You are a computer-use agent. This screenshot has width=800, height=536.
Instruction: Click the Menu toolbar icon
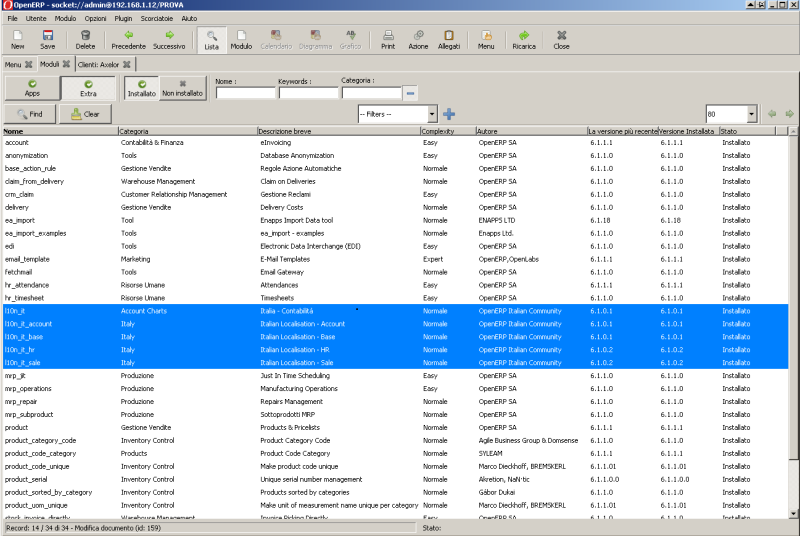click(486, 40)
